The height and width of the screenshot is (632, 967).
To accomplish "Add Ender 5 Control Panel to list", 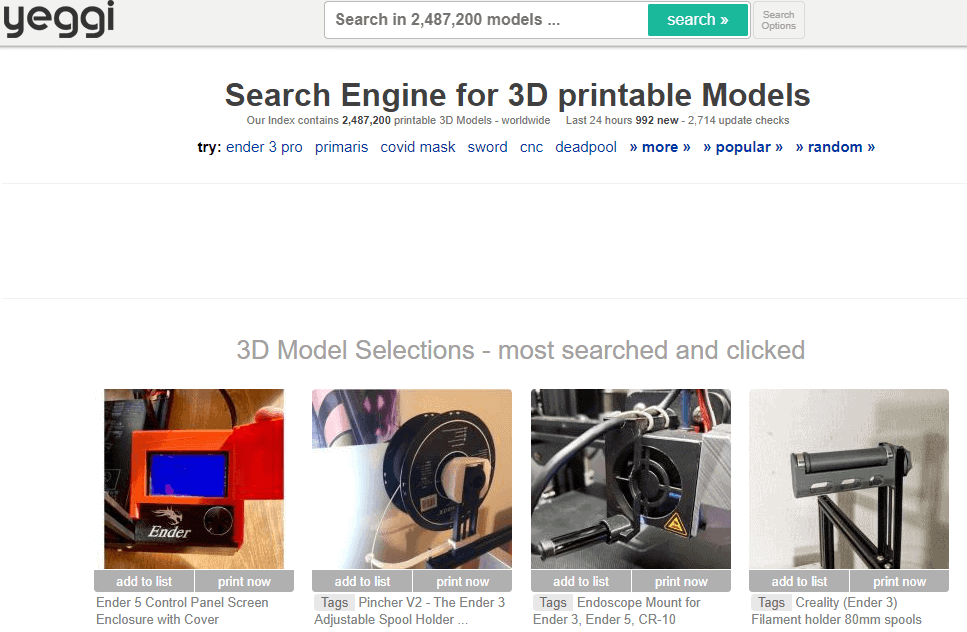I will click(144, 581).
